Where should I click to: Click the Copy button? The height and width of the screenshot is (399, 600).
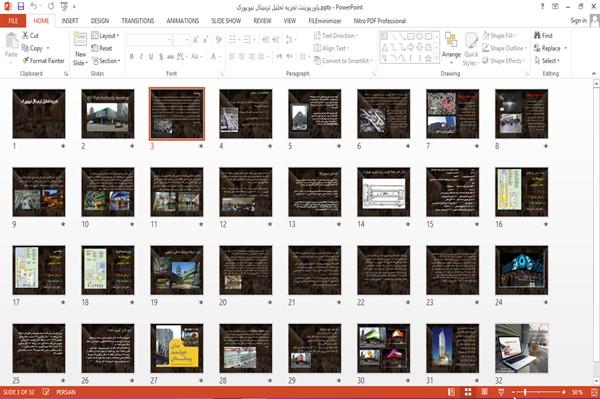point(33,48)
